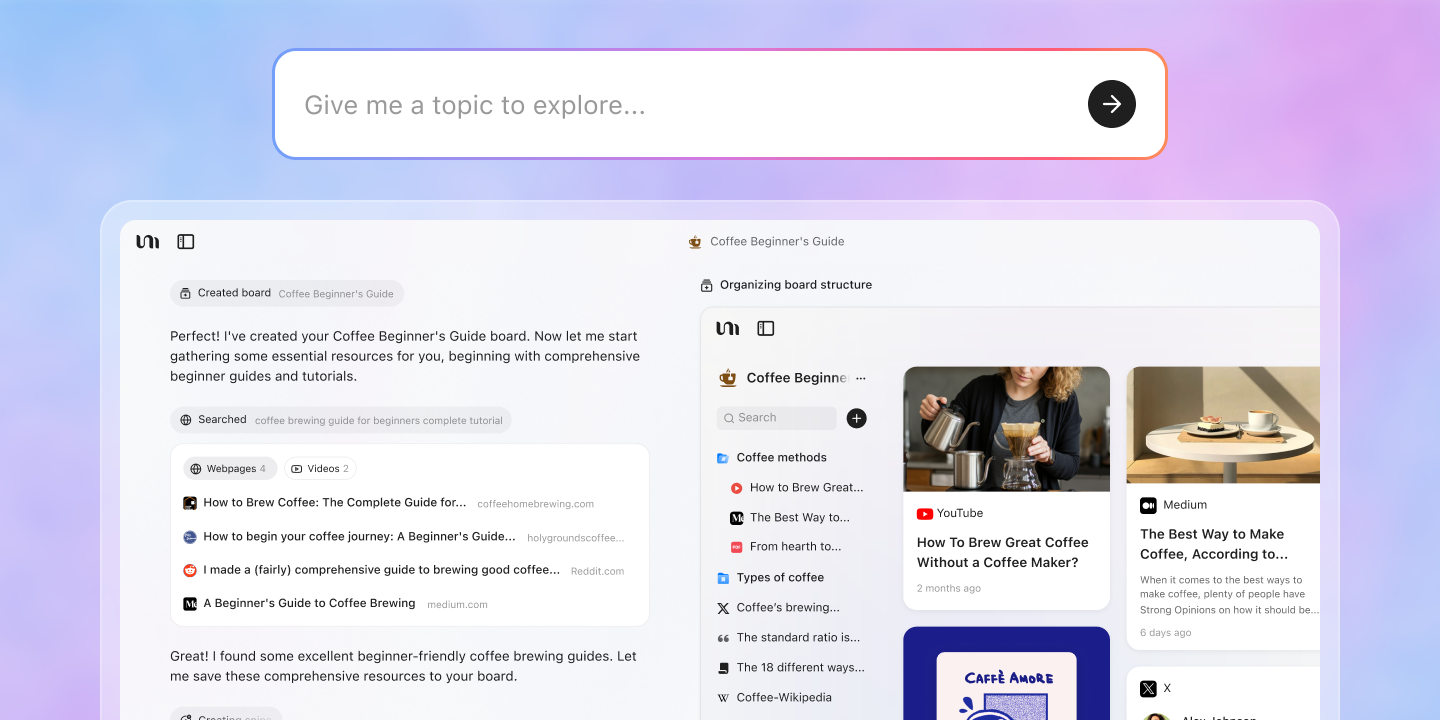Screen dimensions: 1440x720
Task: Click the 'Give me a topic to explore' input
Action: click(600, 104)
